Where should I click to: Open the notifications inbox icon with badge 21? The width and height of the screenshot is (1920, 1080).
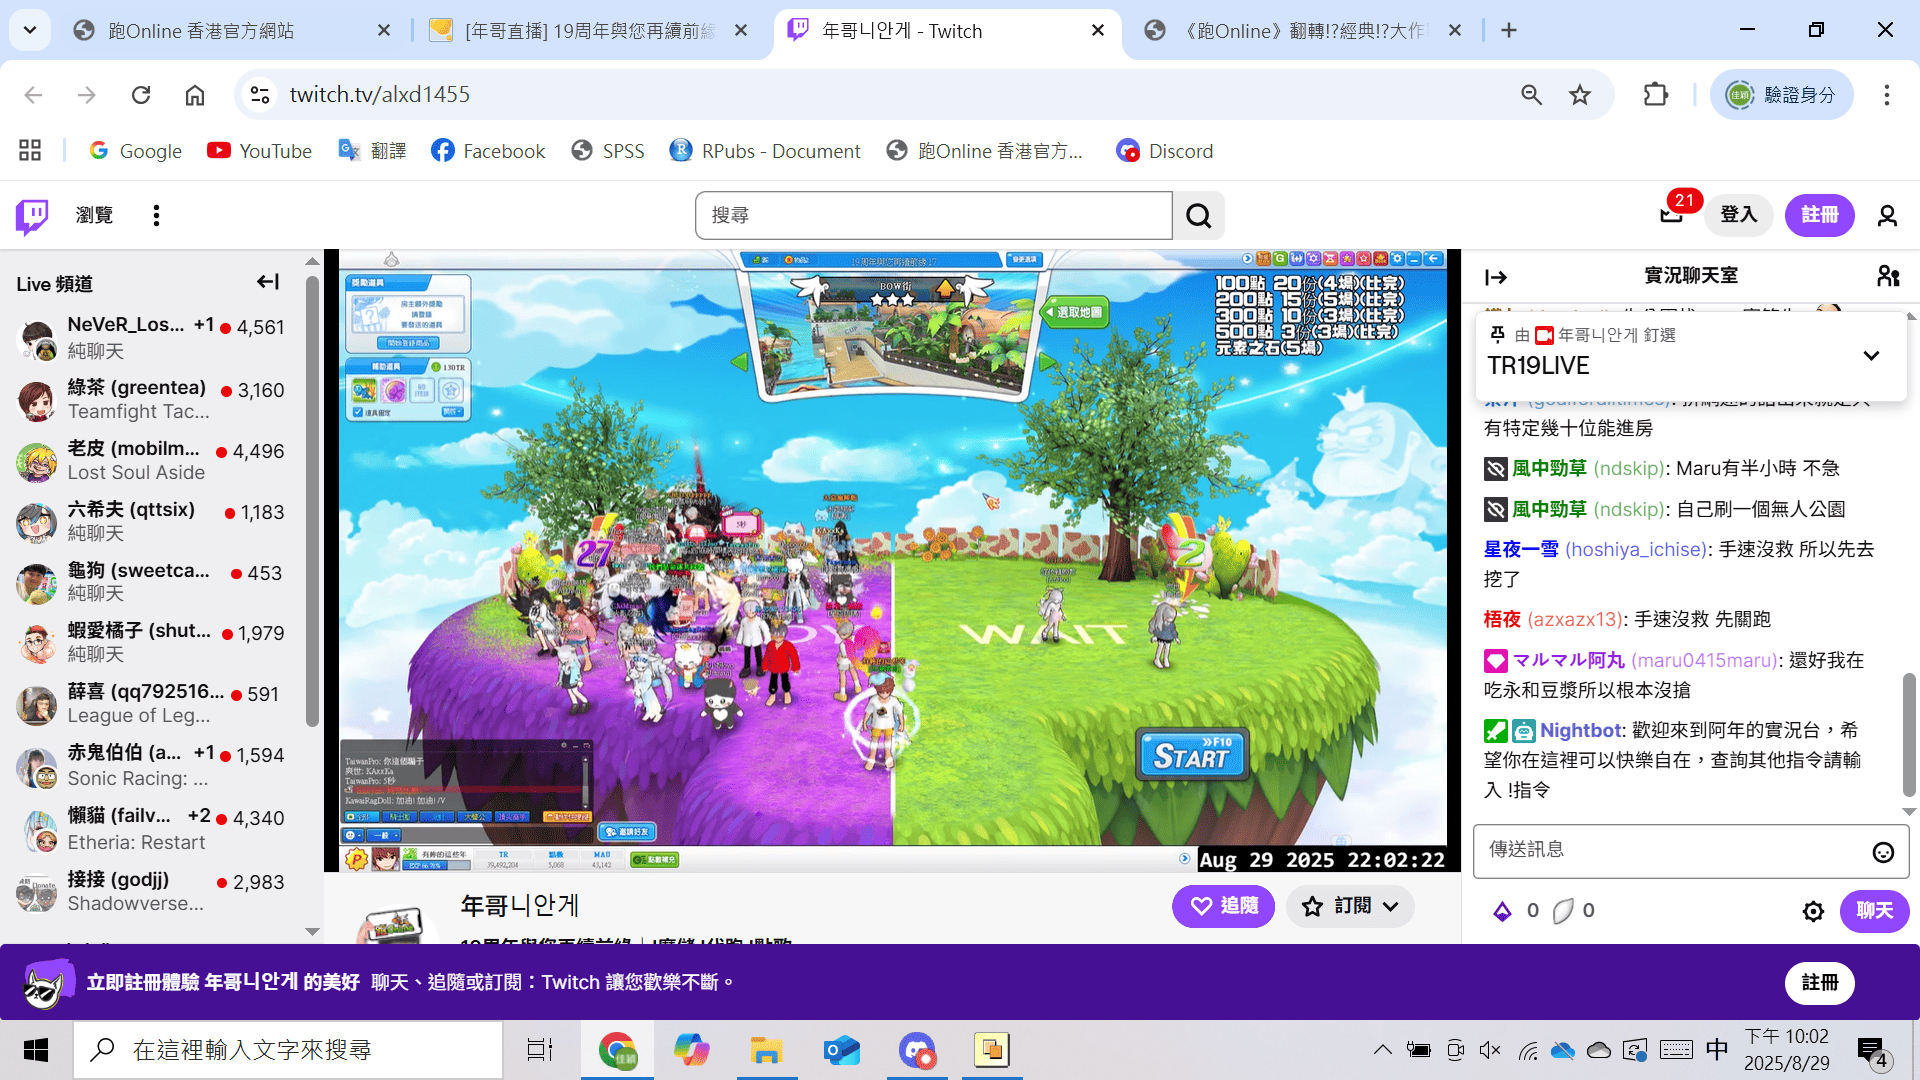click(x=1672, y=213)
